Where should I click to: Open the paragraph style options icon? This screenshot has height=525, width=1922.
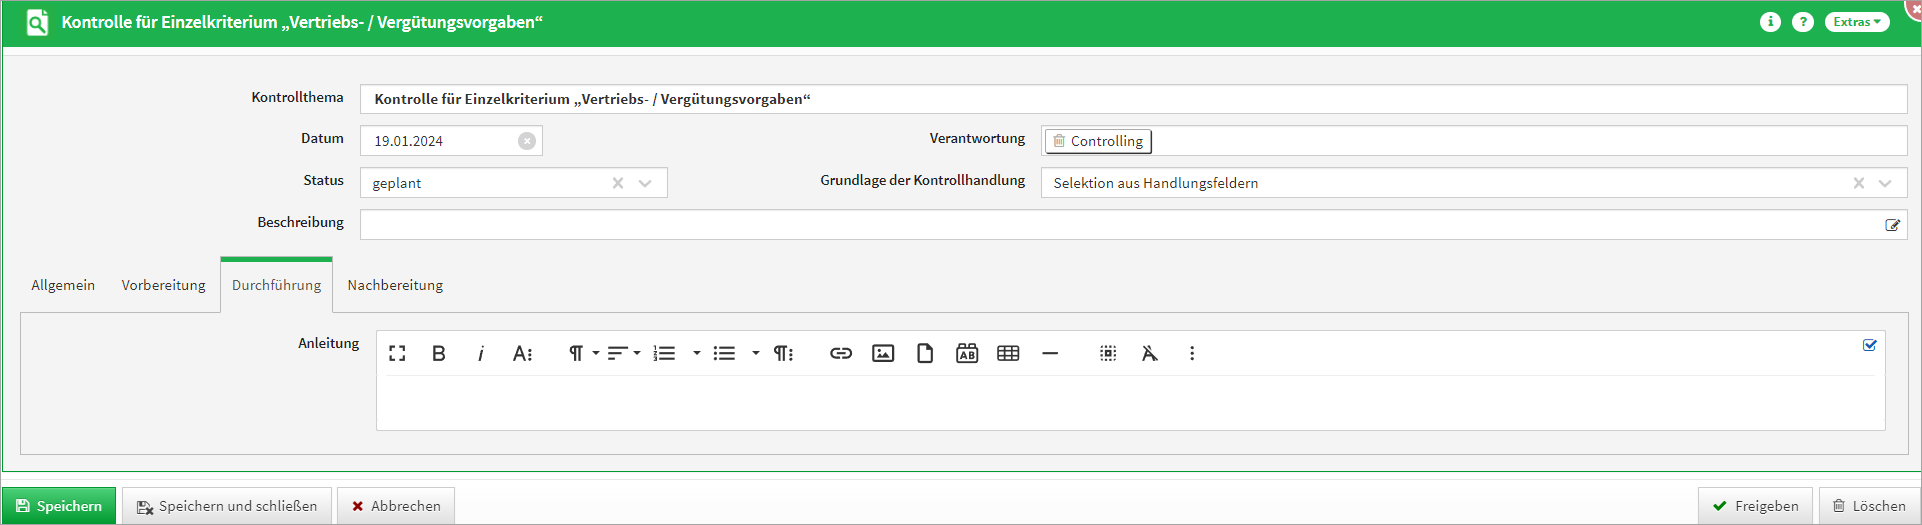click(x=783, y=353)
